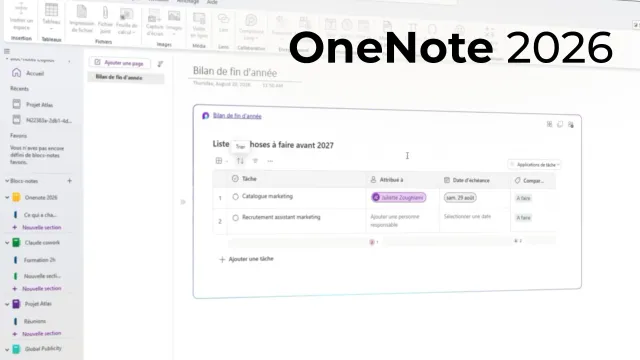Screen dimensions: 640x360
Task: Click the Trier sort arrows icon
Action: coord(240,161)
